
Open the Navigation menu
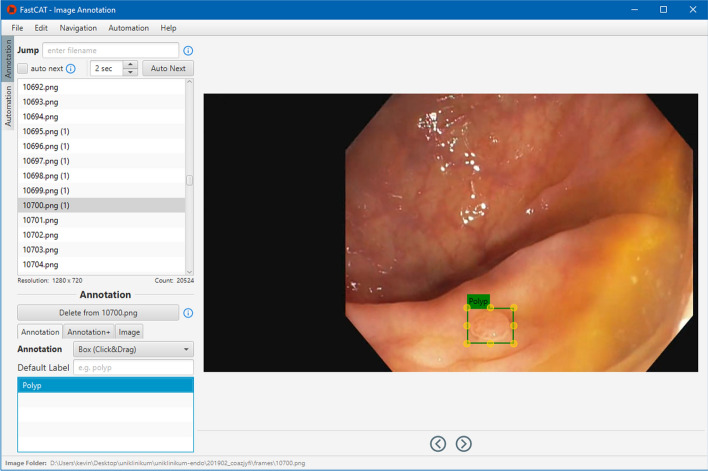click(78, 28)
